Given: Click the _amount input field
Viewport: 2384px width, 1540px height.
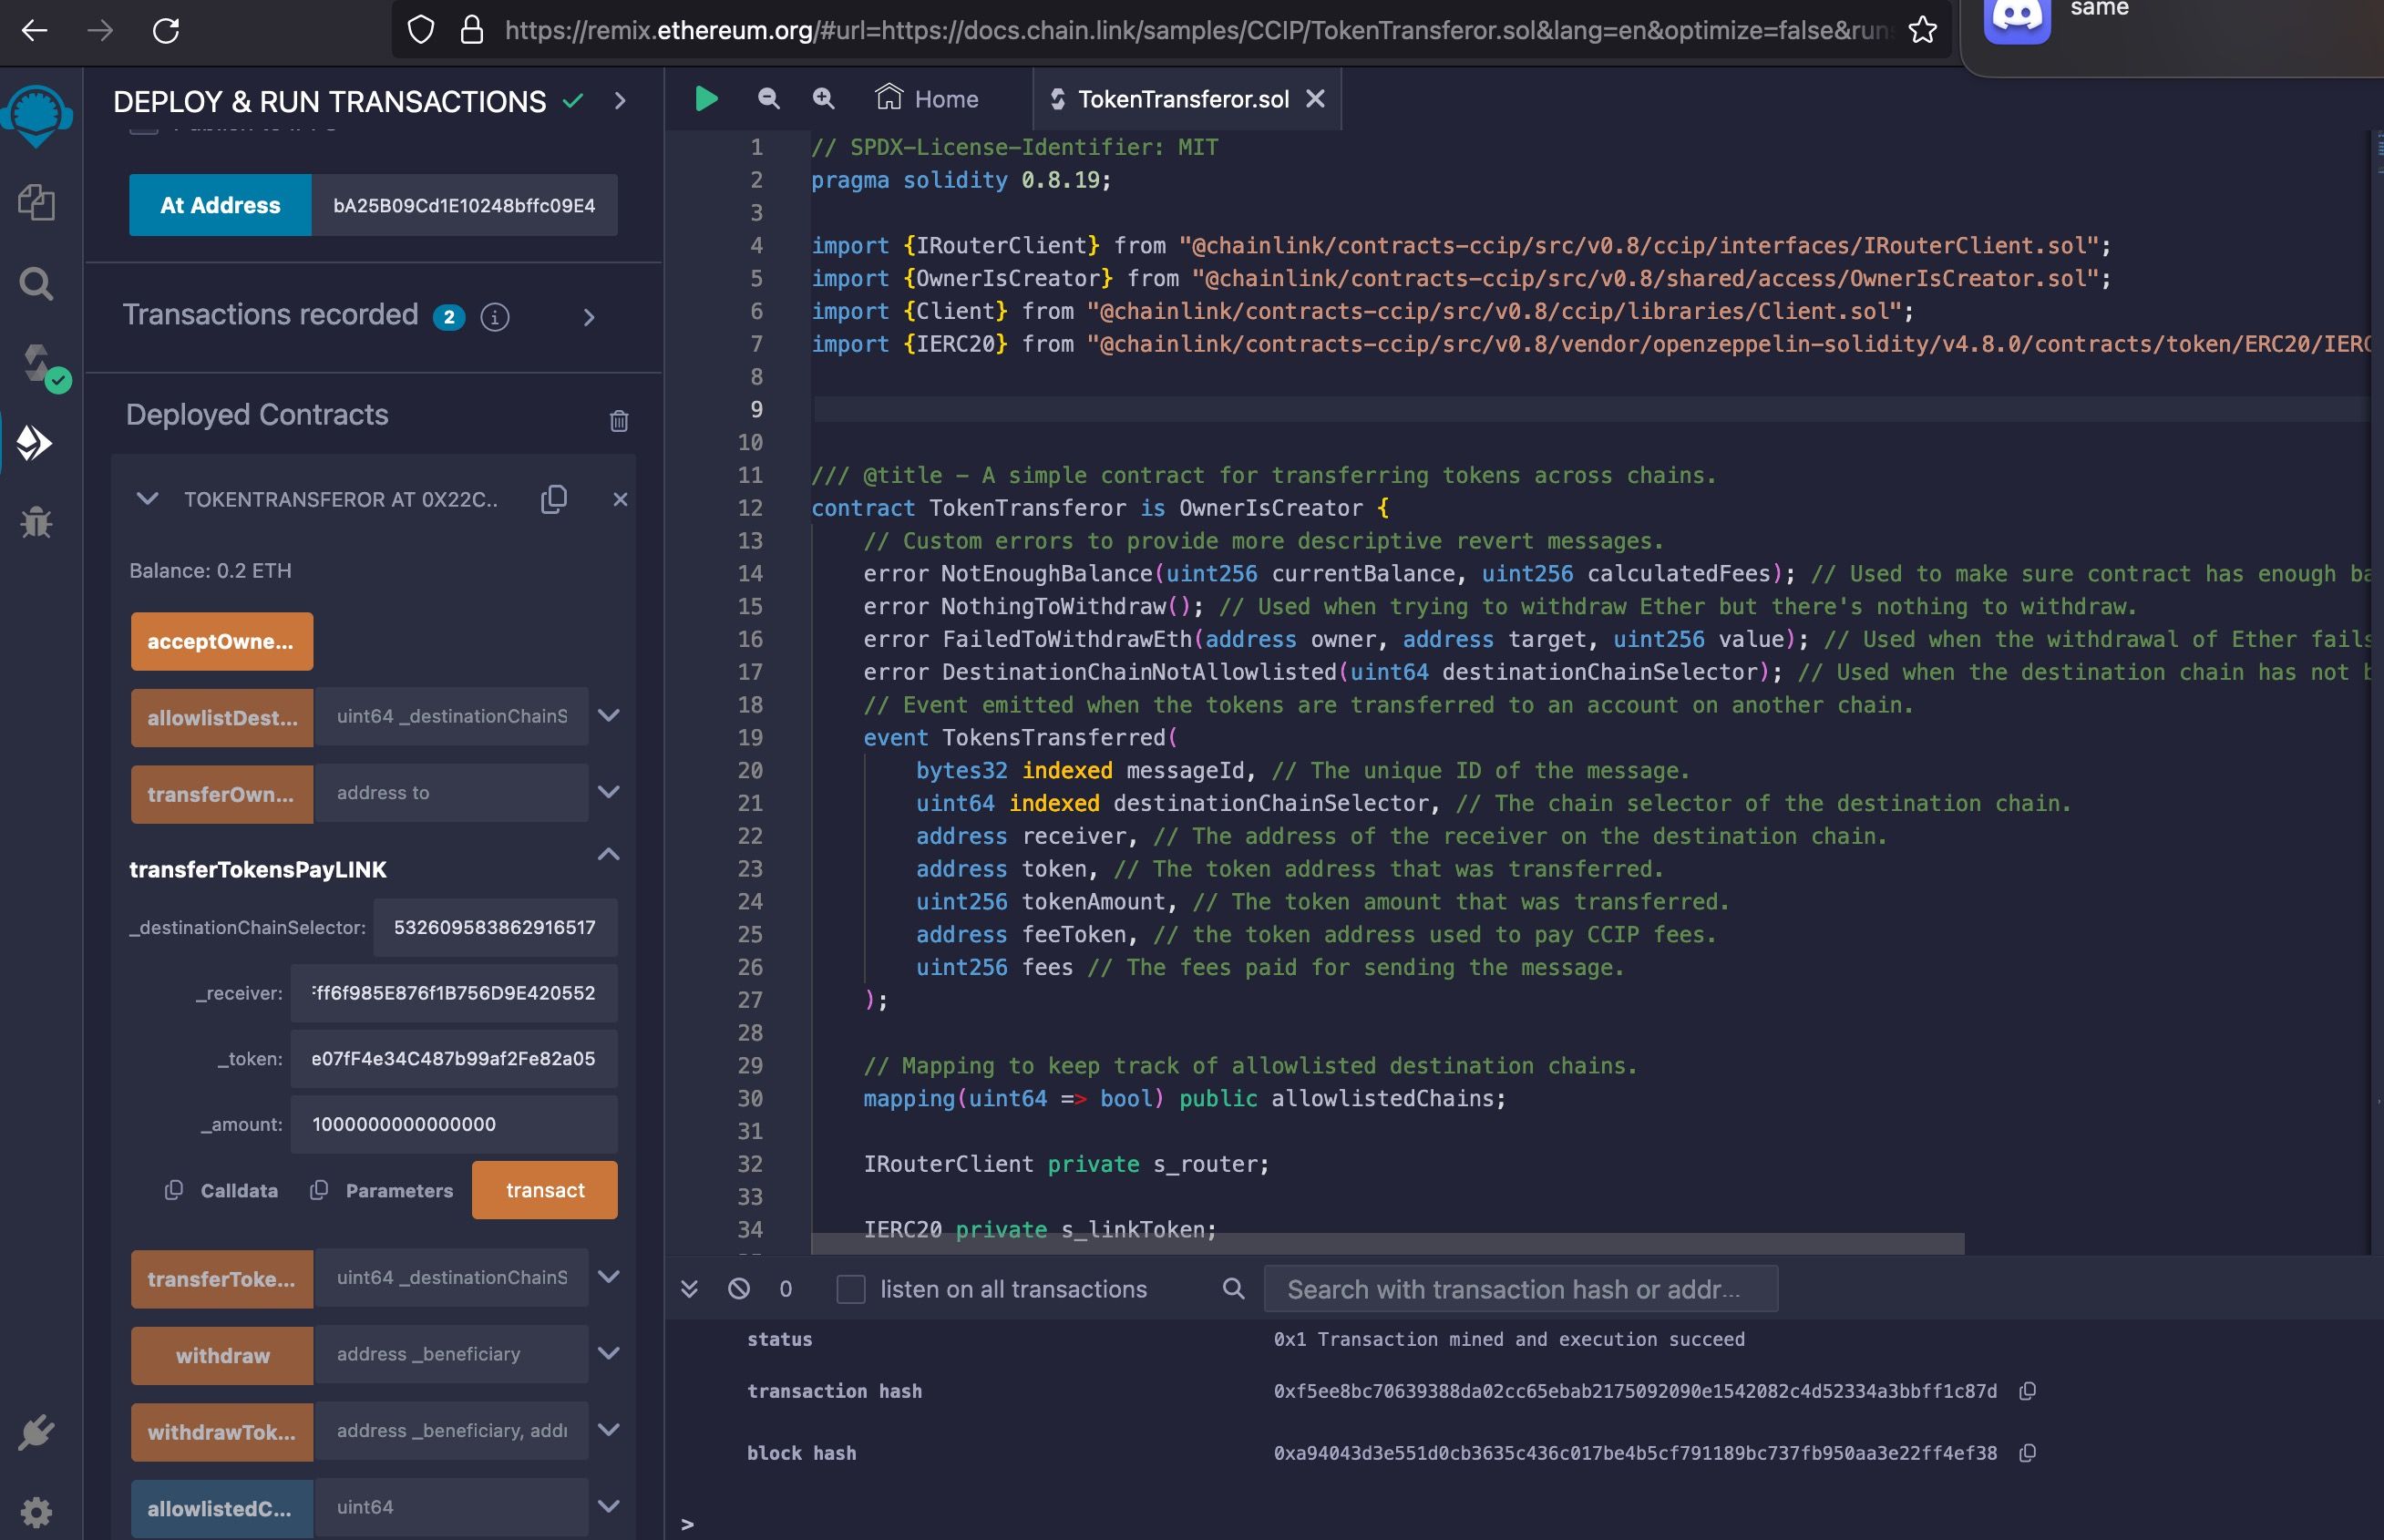Looking at the screenshot, I should [x=457, y=1123].
